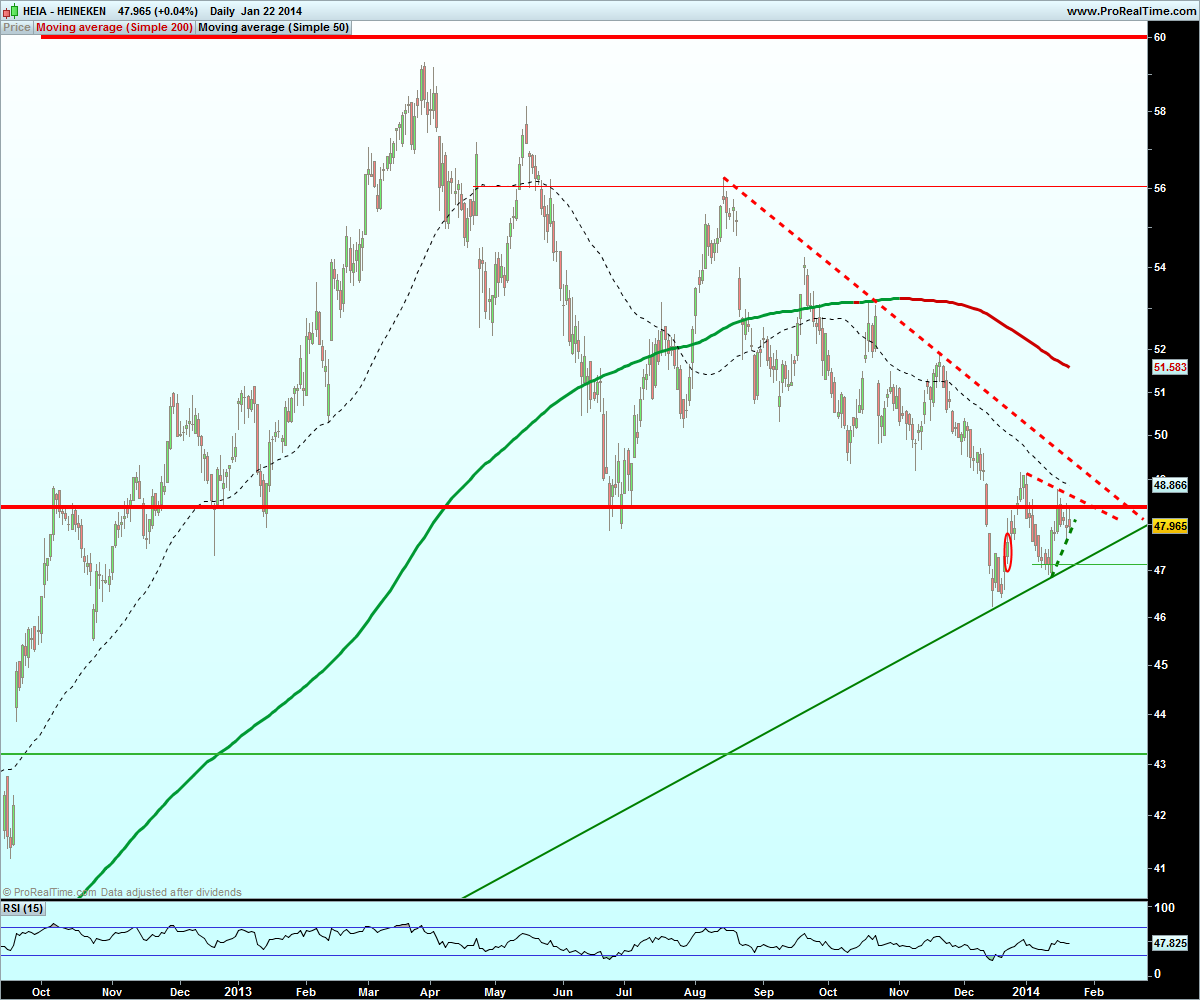Screen dimensions: 1200x1000
Task: Click the red ellipse marker near December low
Action: tap(1008, 552)
